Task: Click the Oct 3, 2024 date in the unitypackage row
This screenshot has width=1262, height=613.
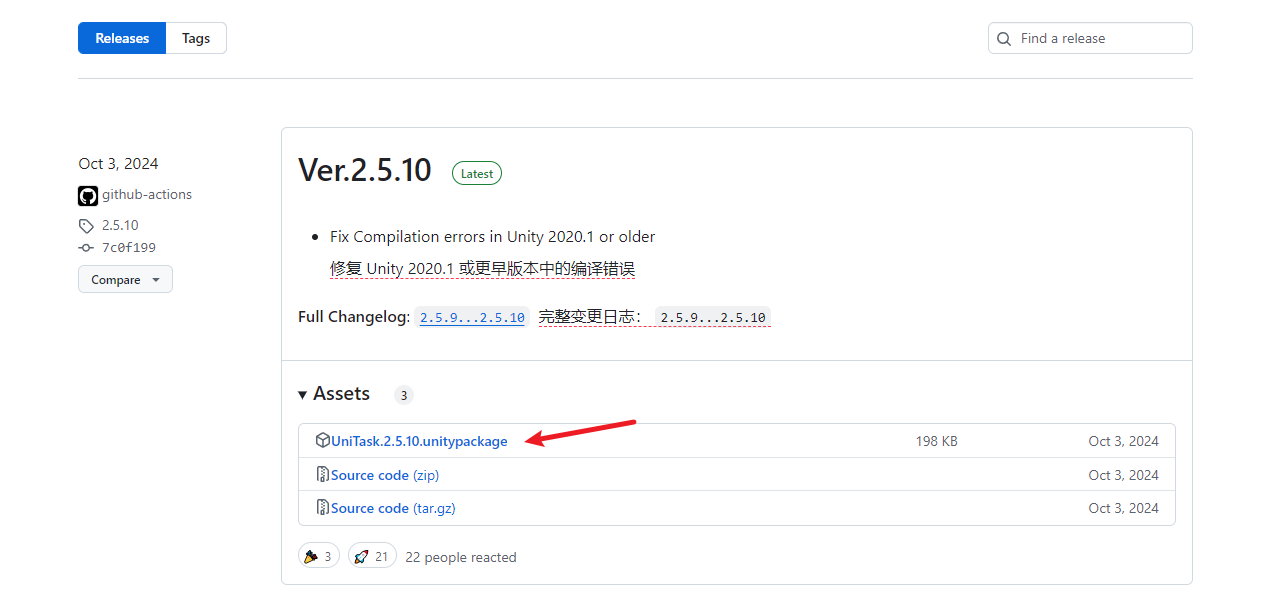Action: pos(1123,441)
